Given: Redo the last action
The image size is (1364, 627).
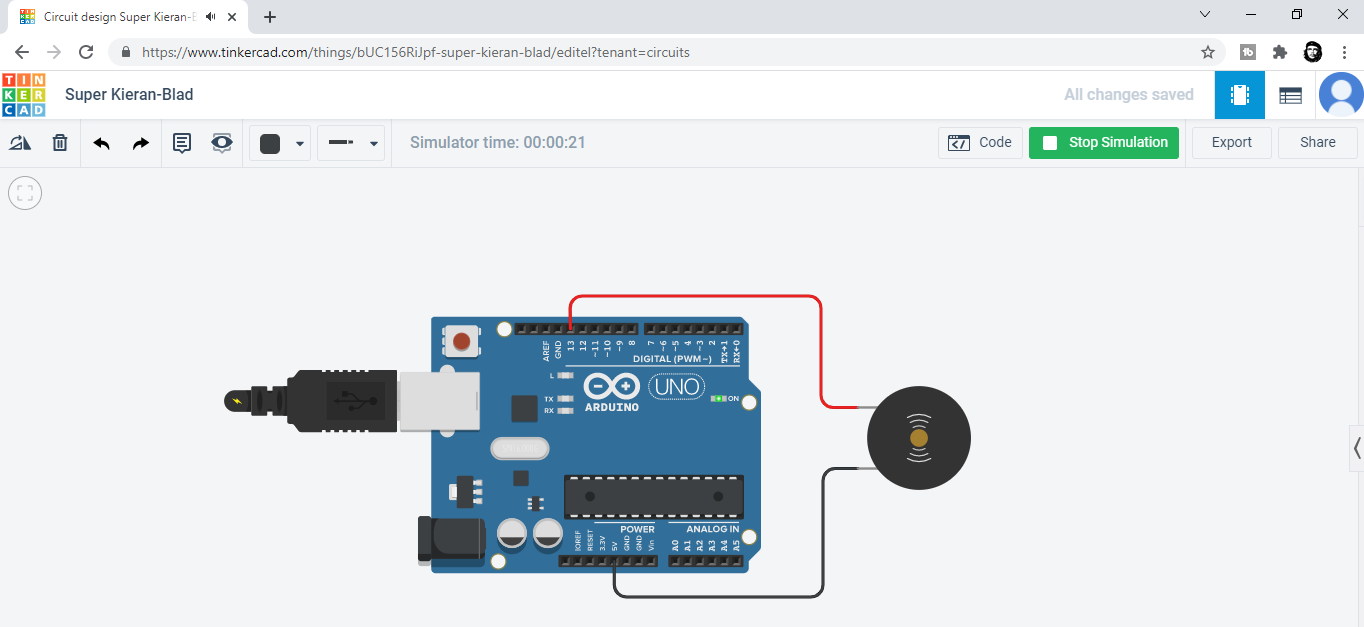Looking at the screenshot, I should pyautogui.click(x=141, y=143).
